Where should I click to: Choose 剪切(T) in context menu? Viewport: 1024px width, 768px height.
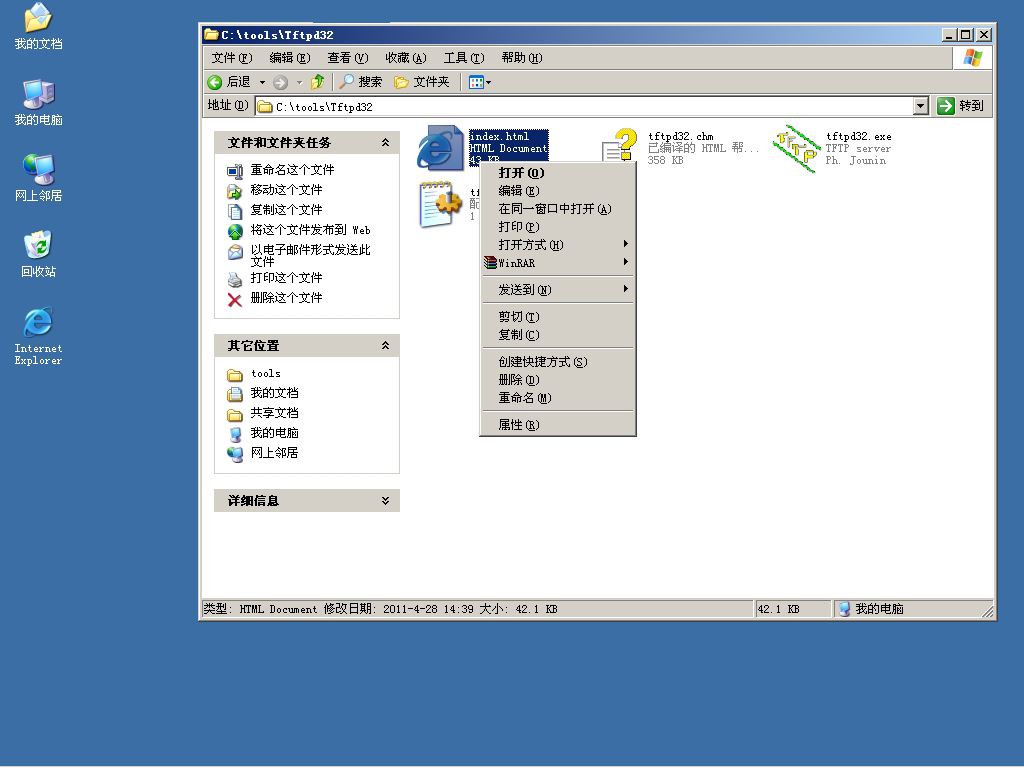click(x=558, y=317)
